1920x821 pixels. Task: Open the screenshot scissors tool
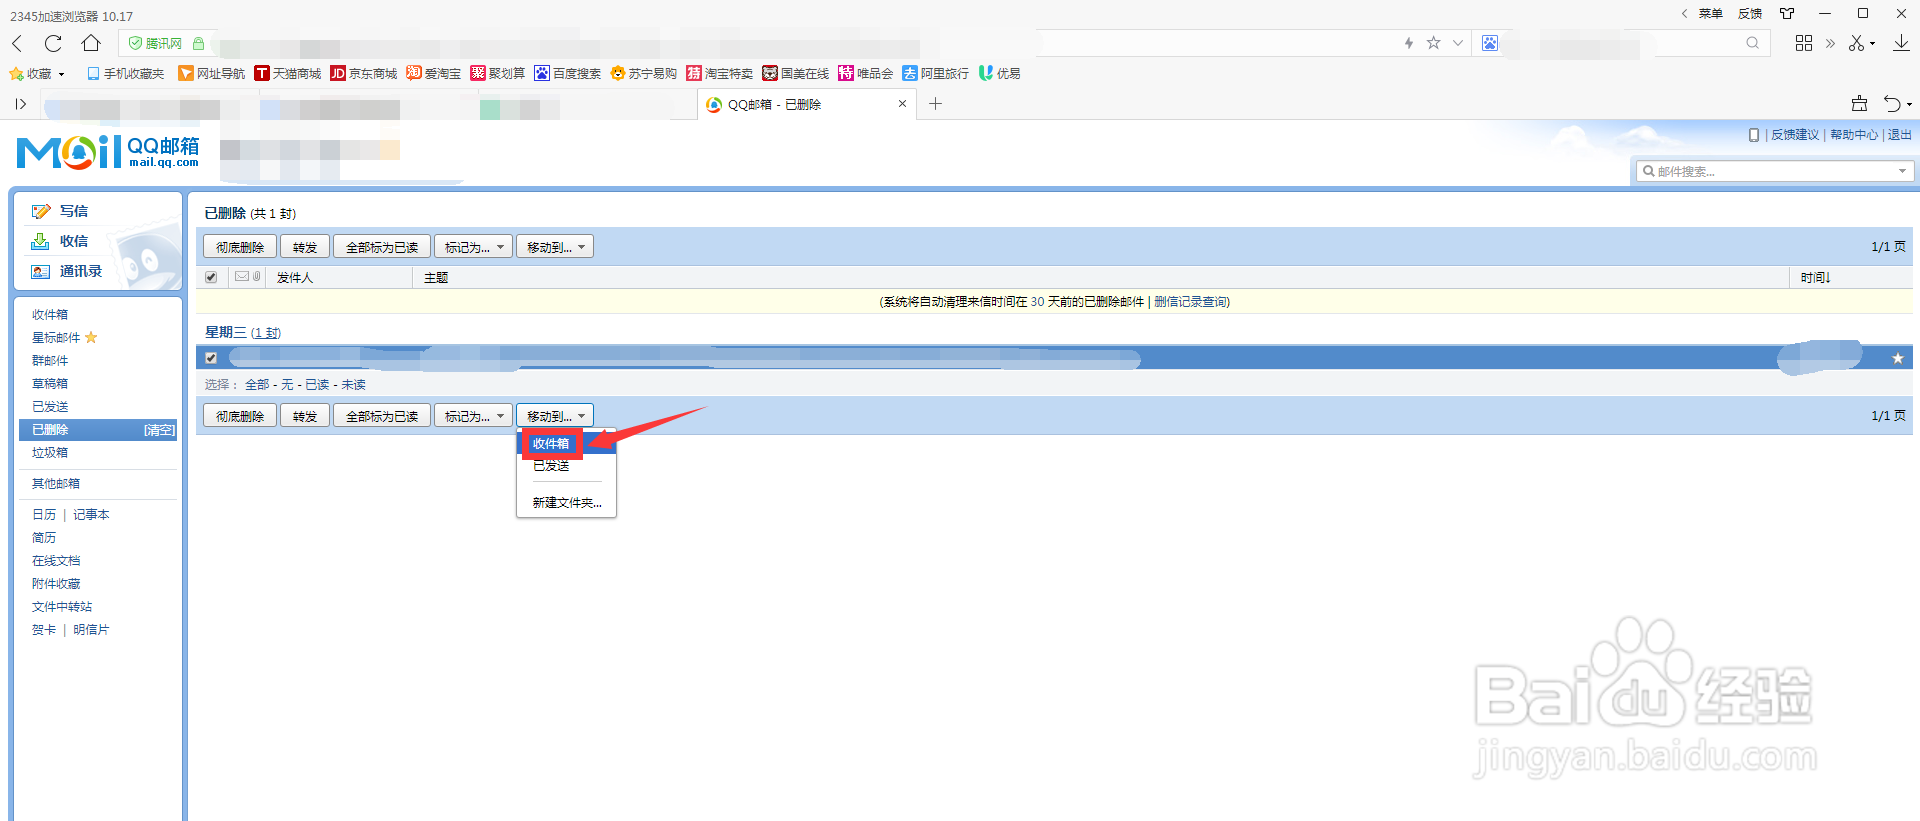point(1857,43)
